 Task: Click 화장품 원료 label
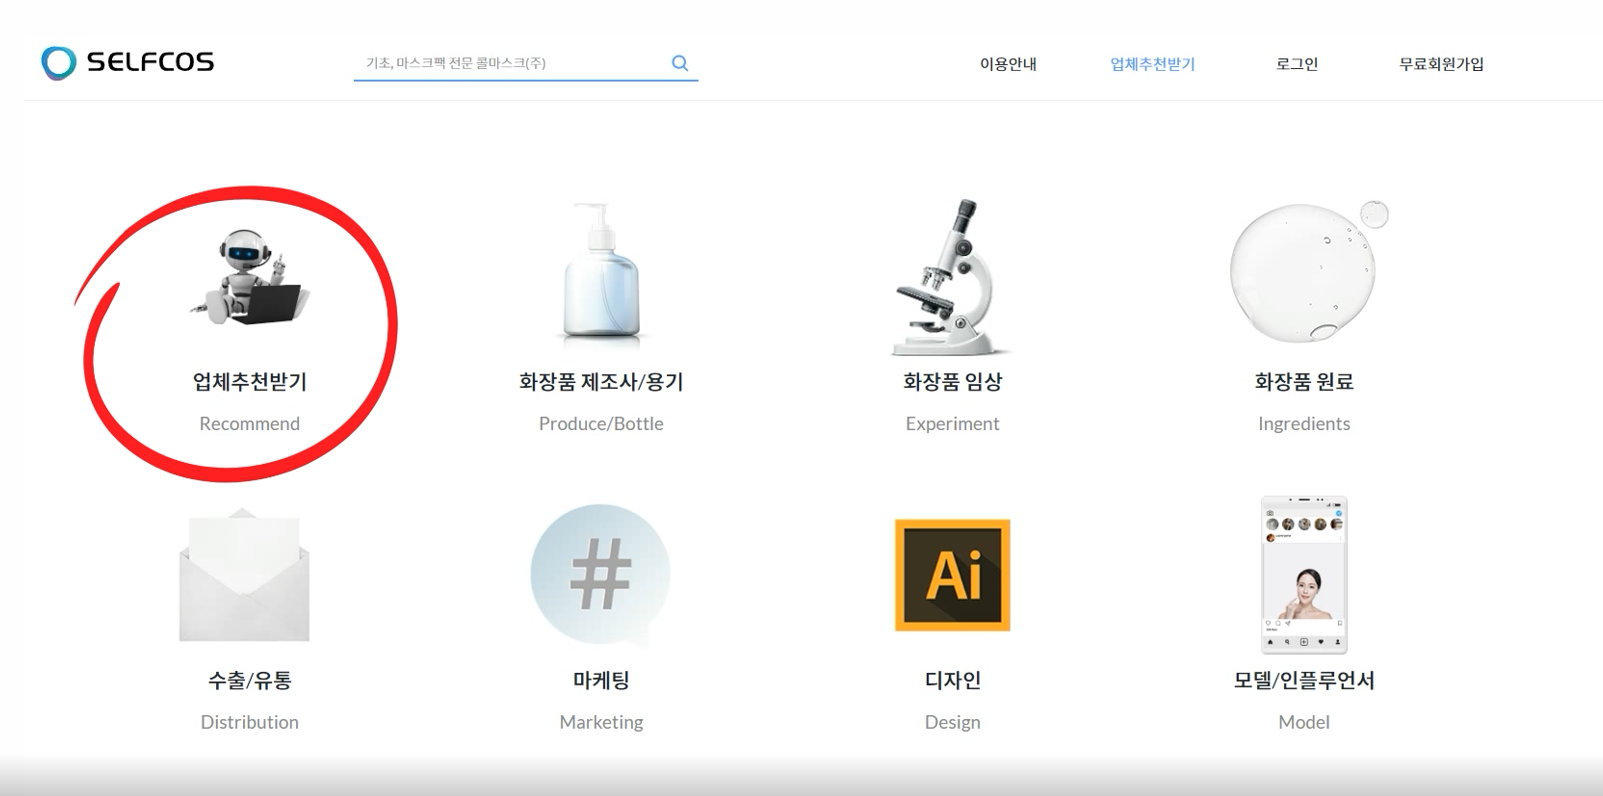1304,381
